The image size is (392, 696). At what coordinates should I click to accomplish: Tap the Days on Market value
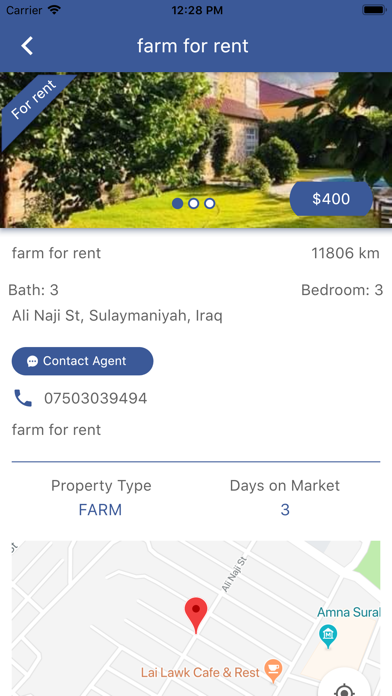285,510
